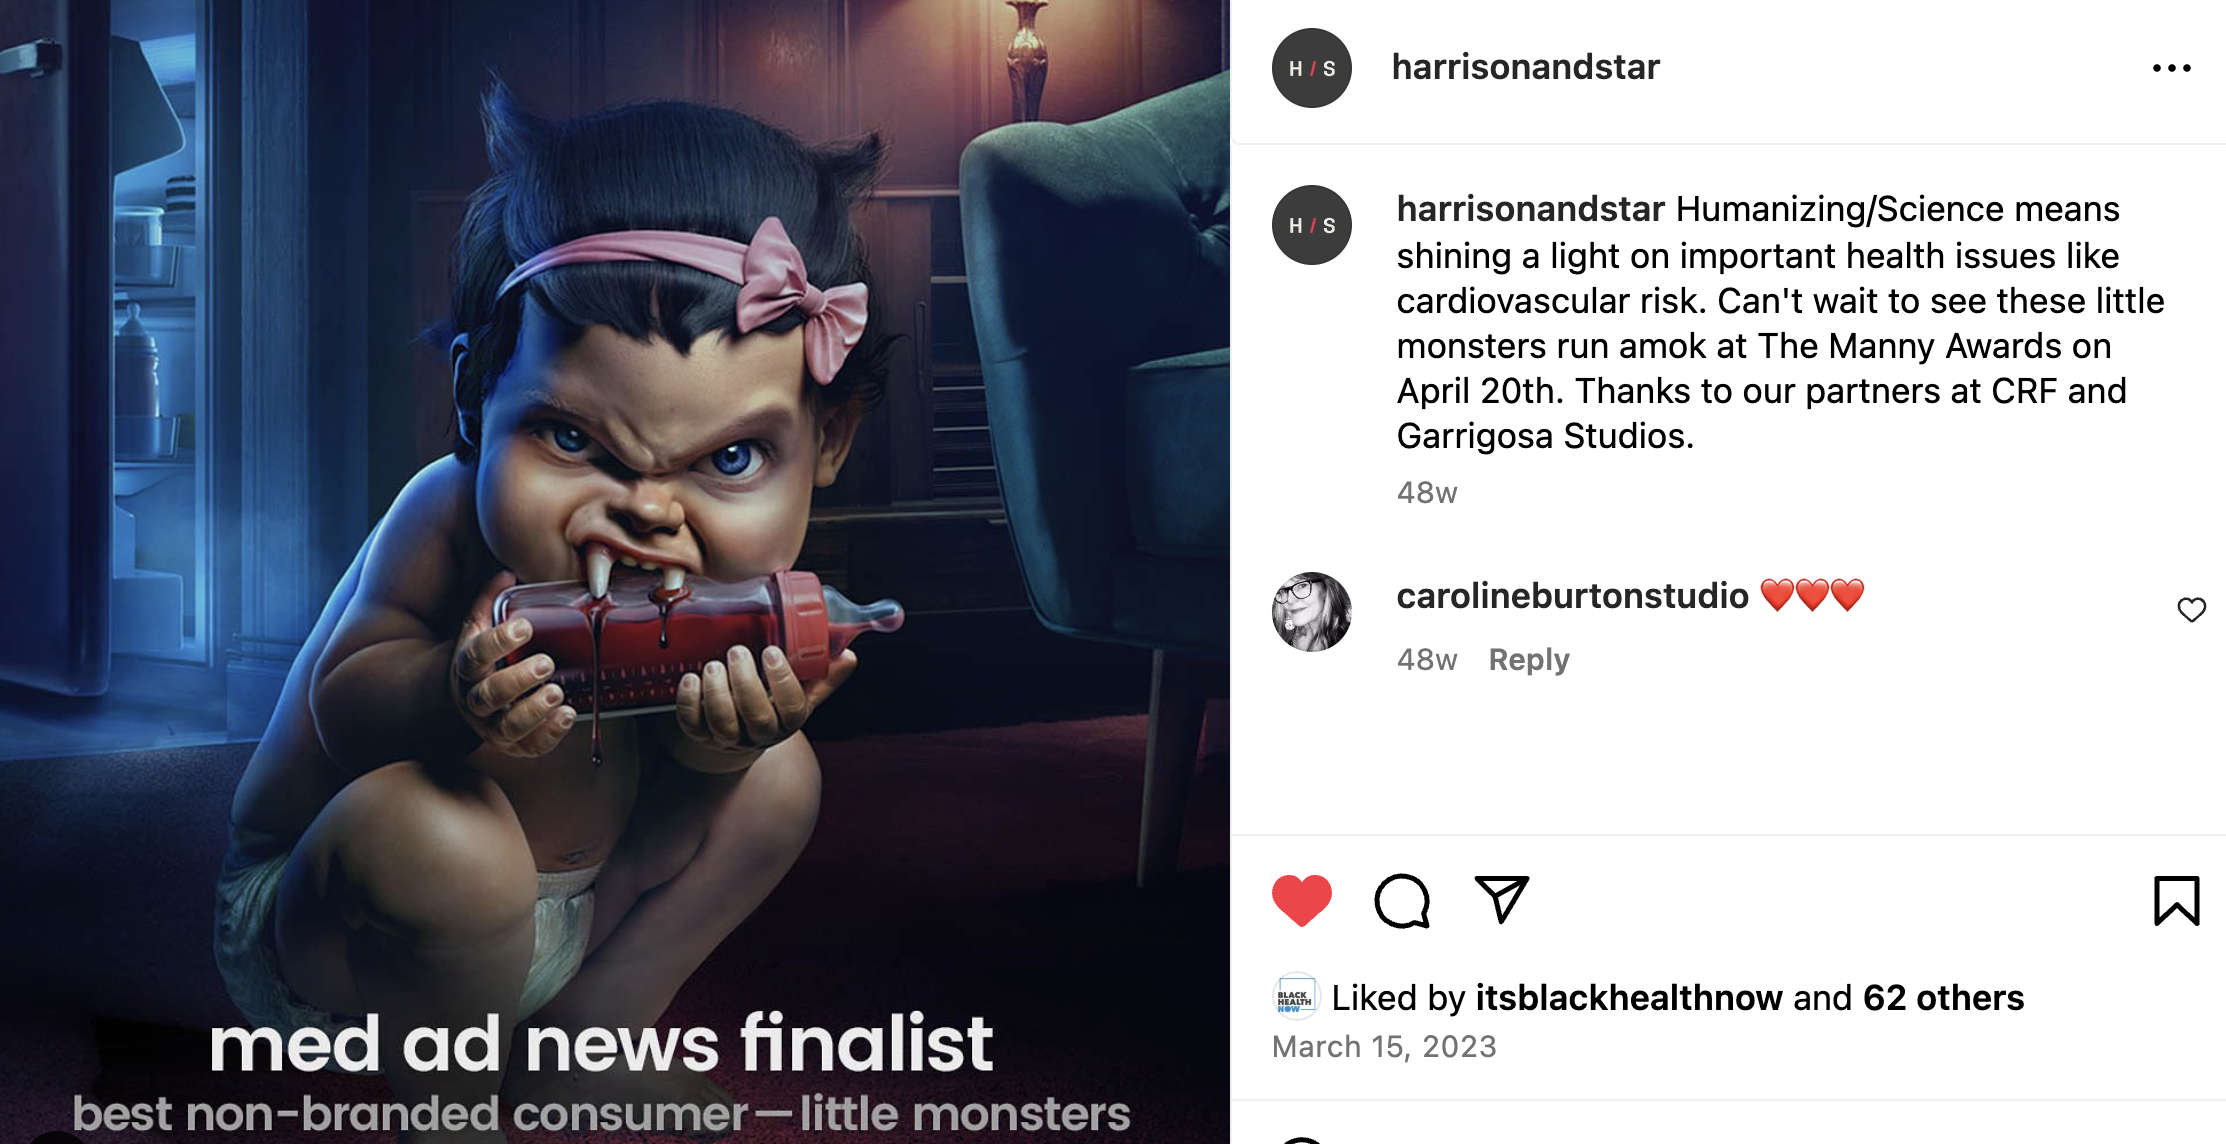Open itsblackhealthnow profile from likes
The image size is (2226, 1144).
click(x=1629, y=998)
